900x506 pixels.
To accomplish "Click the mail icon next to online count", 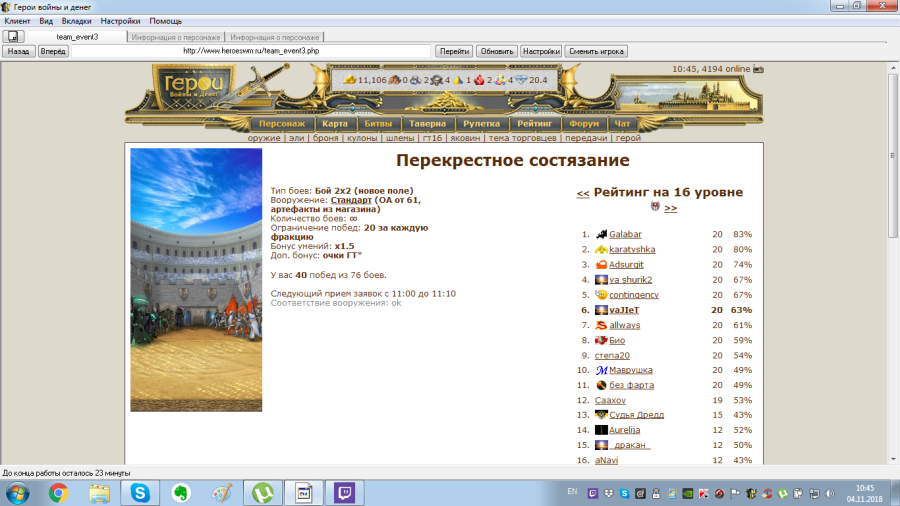I will click(x=758, y=69).
